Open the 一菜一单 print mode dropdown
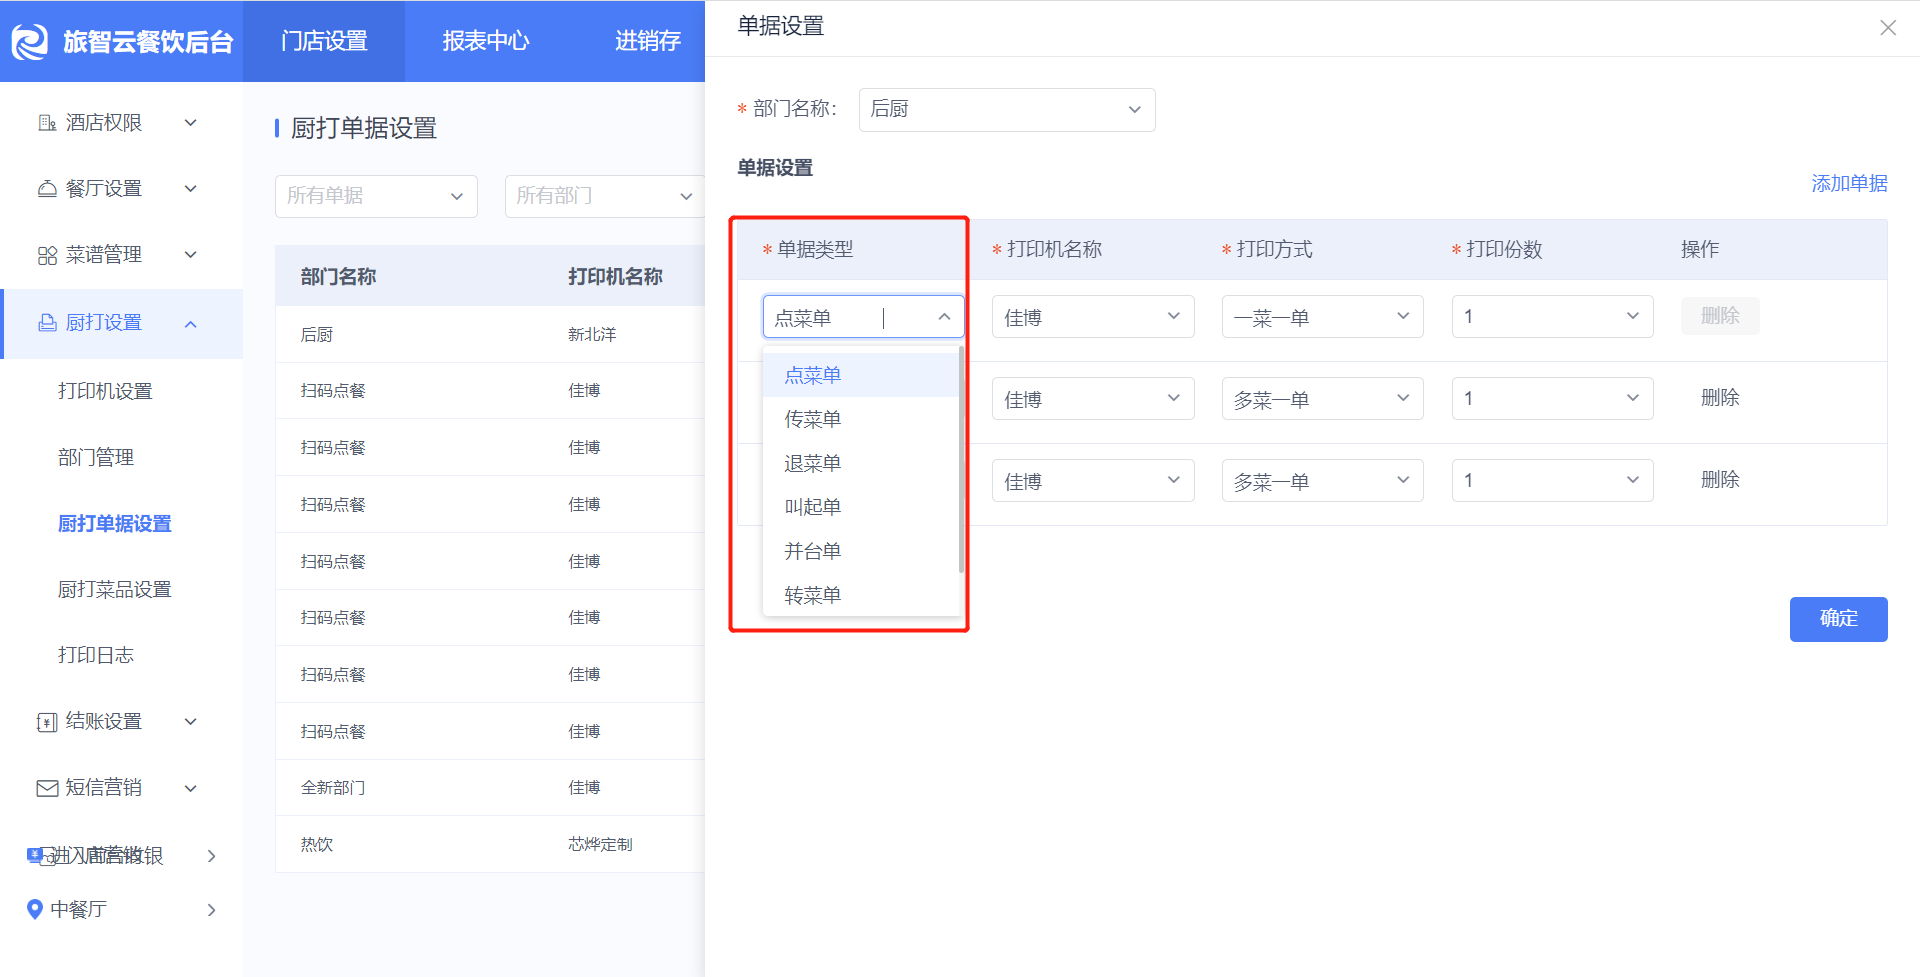1920x977 pixels. [1322, 317]
